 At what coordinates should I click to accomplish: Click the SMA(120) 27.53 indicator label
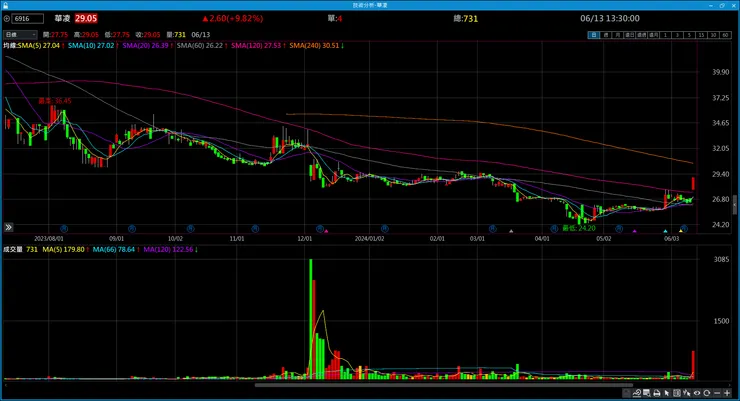pyautogui.click(x=258, y=45)
